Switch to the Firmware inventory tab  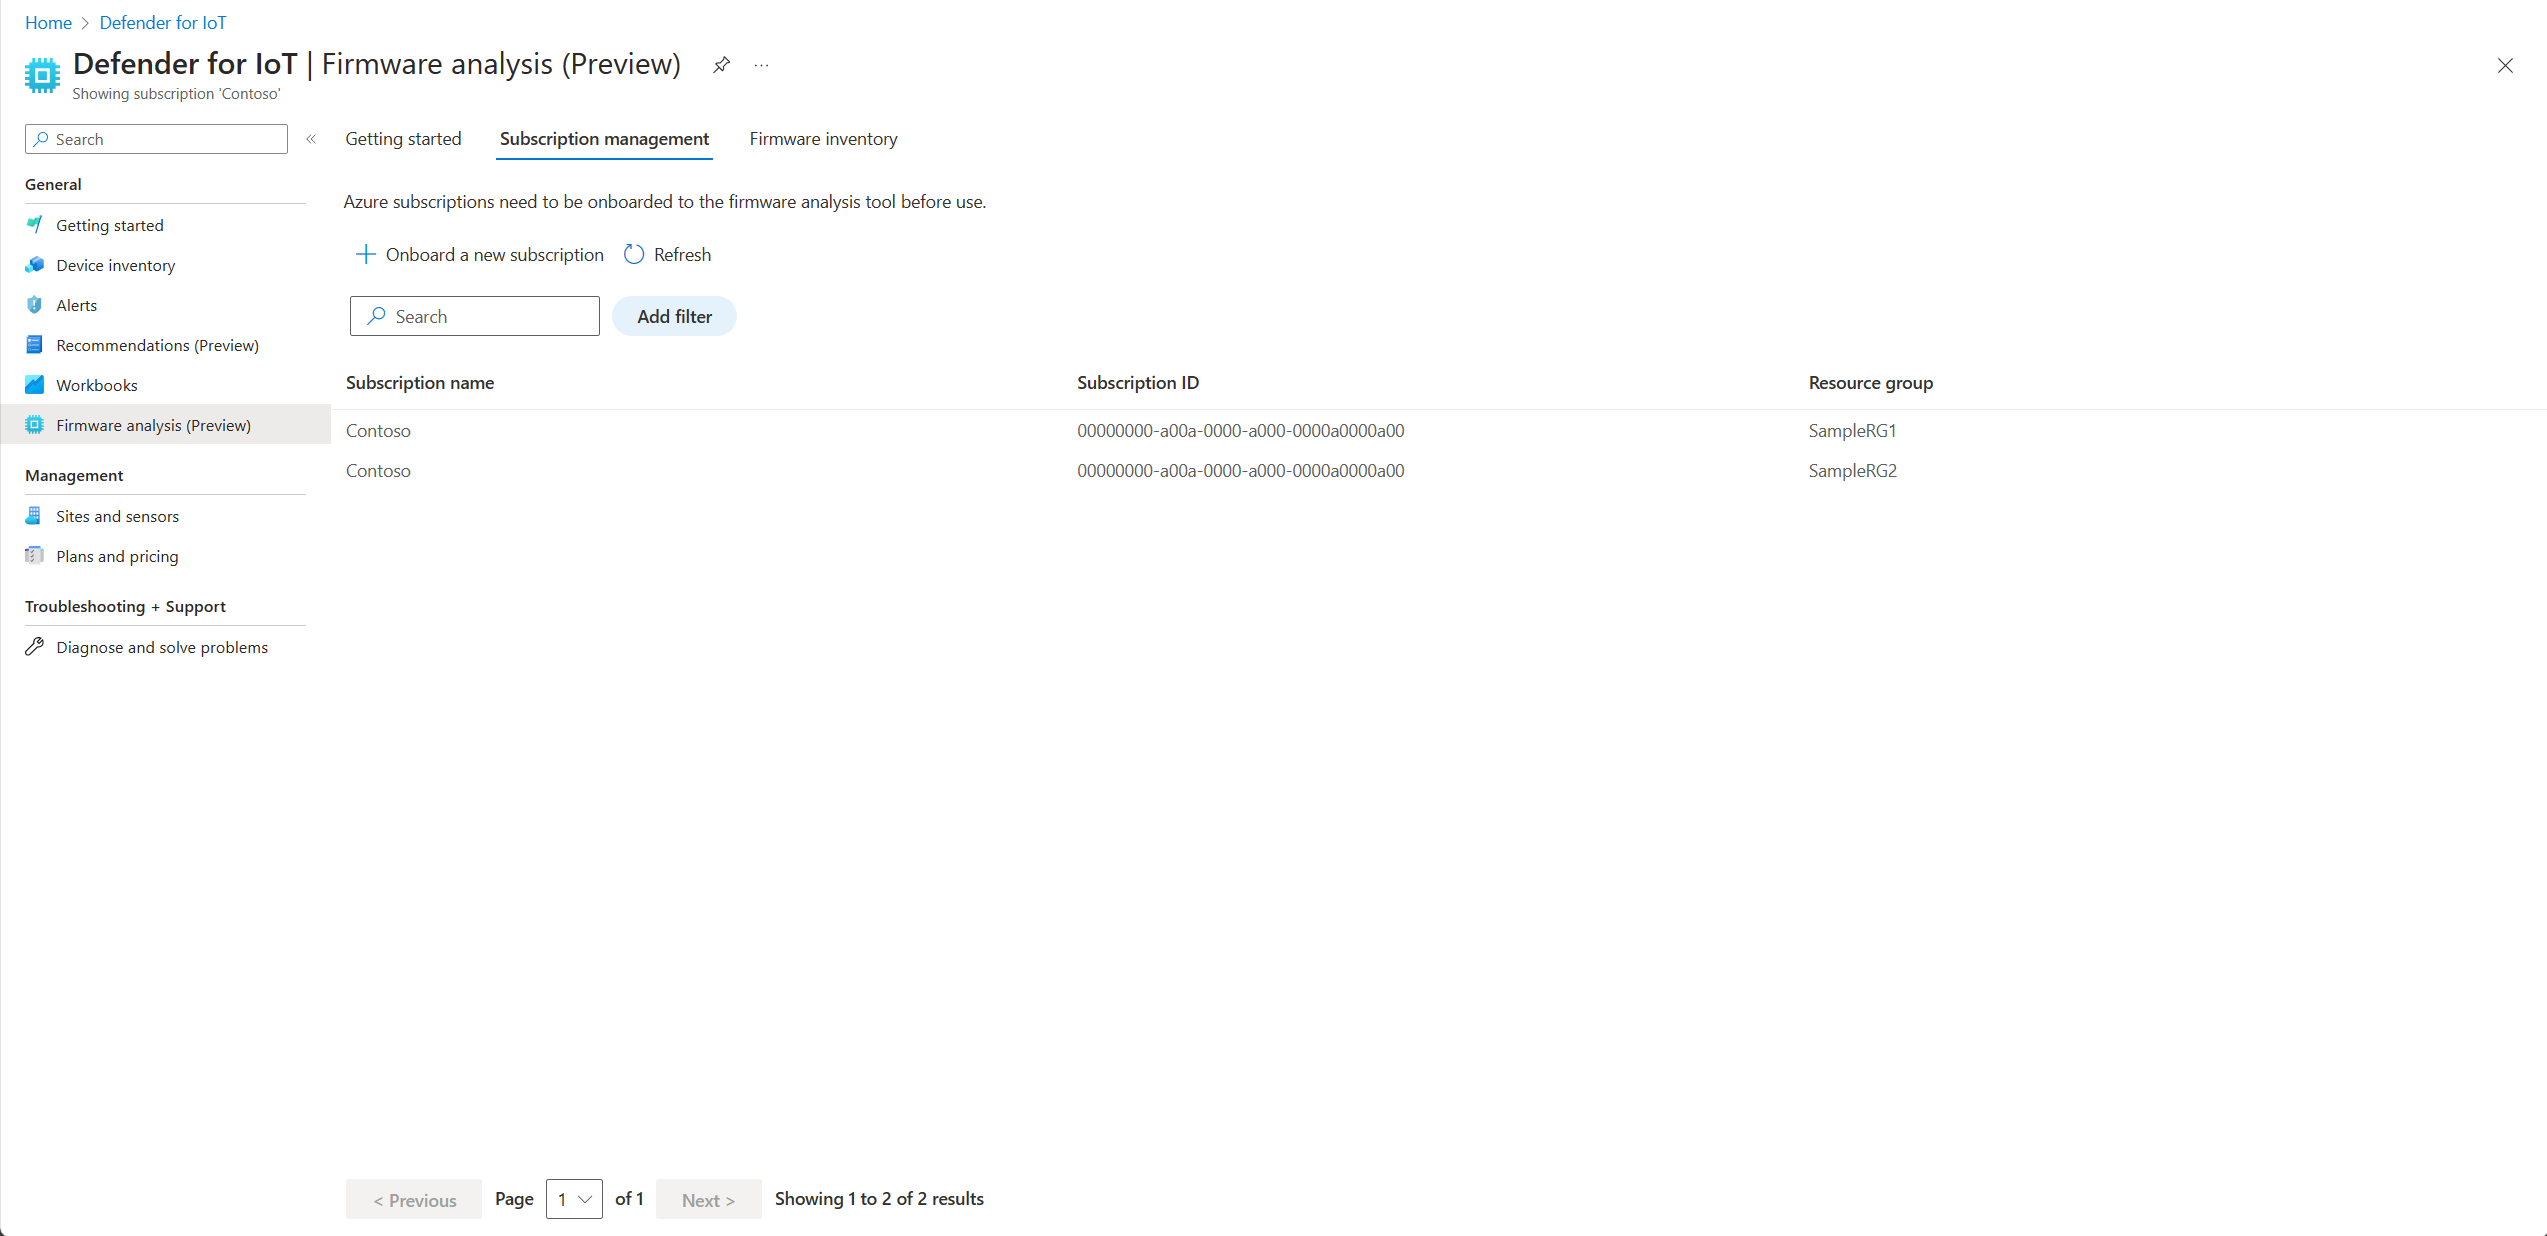(823, 139)
